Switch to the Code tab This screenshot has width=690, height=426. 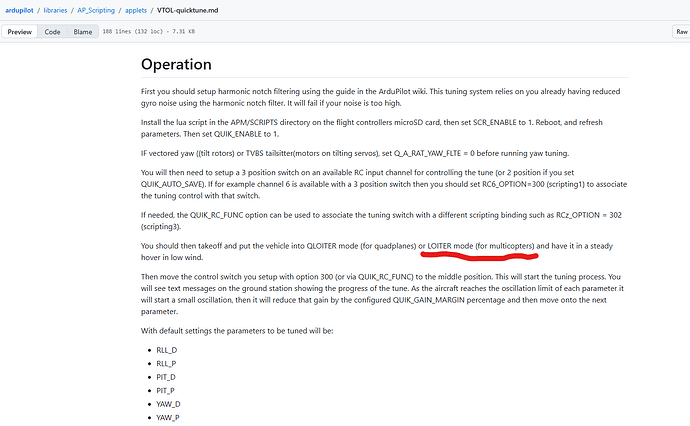(x=52, y=32)
